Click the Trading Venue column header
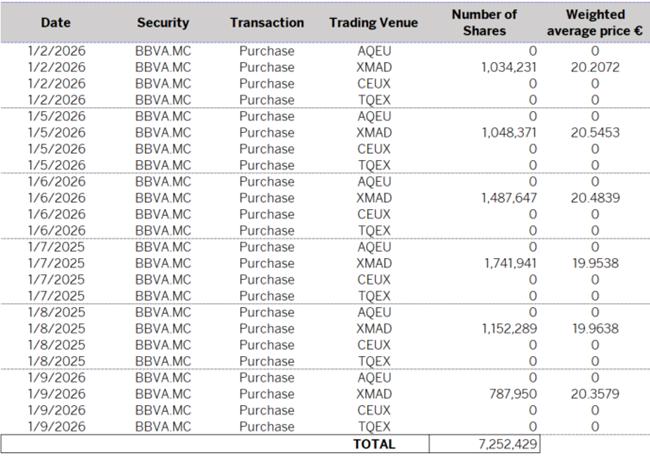The height and width of the screenshot is (456, 650). (375, 22)
